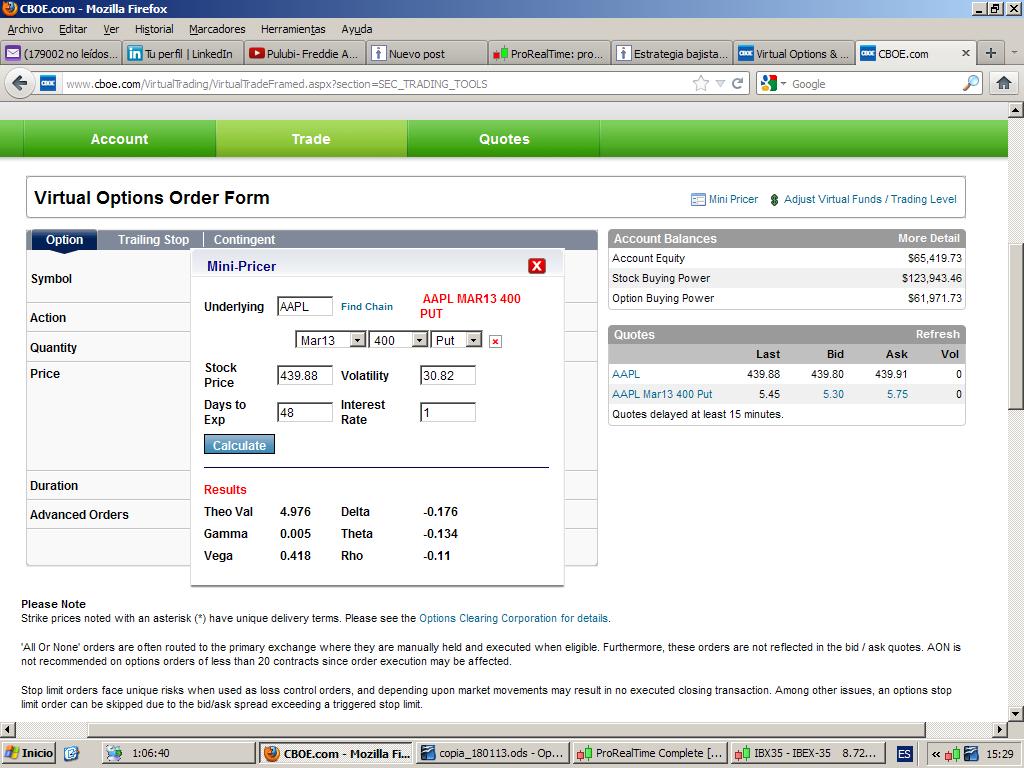Go back with browser back arrow
This screenshot has width=1024, height=768.
pos(20,84)
